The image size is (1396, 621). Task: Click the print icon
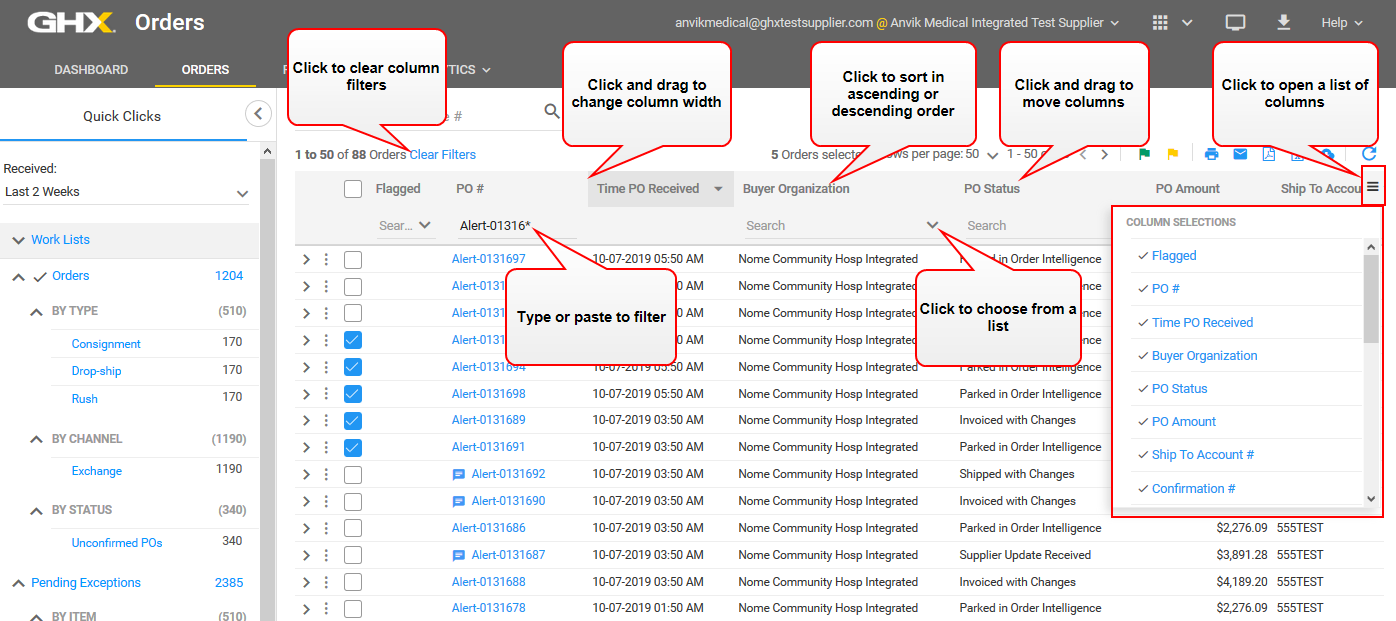click(1212, 154)
